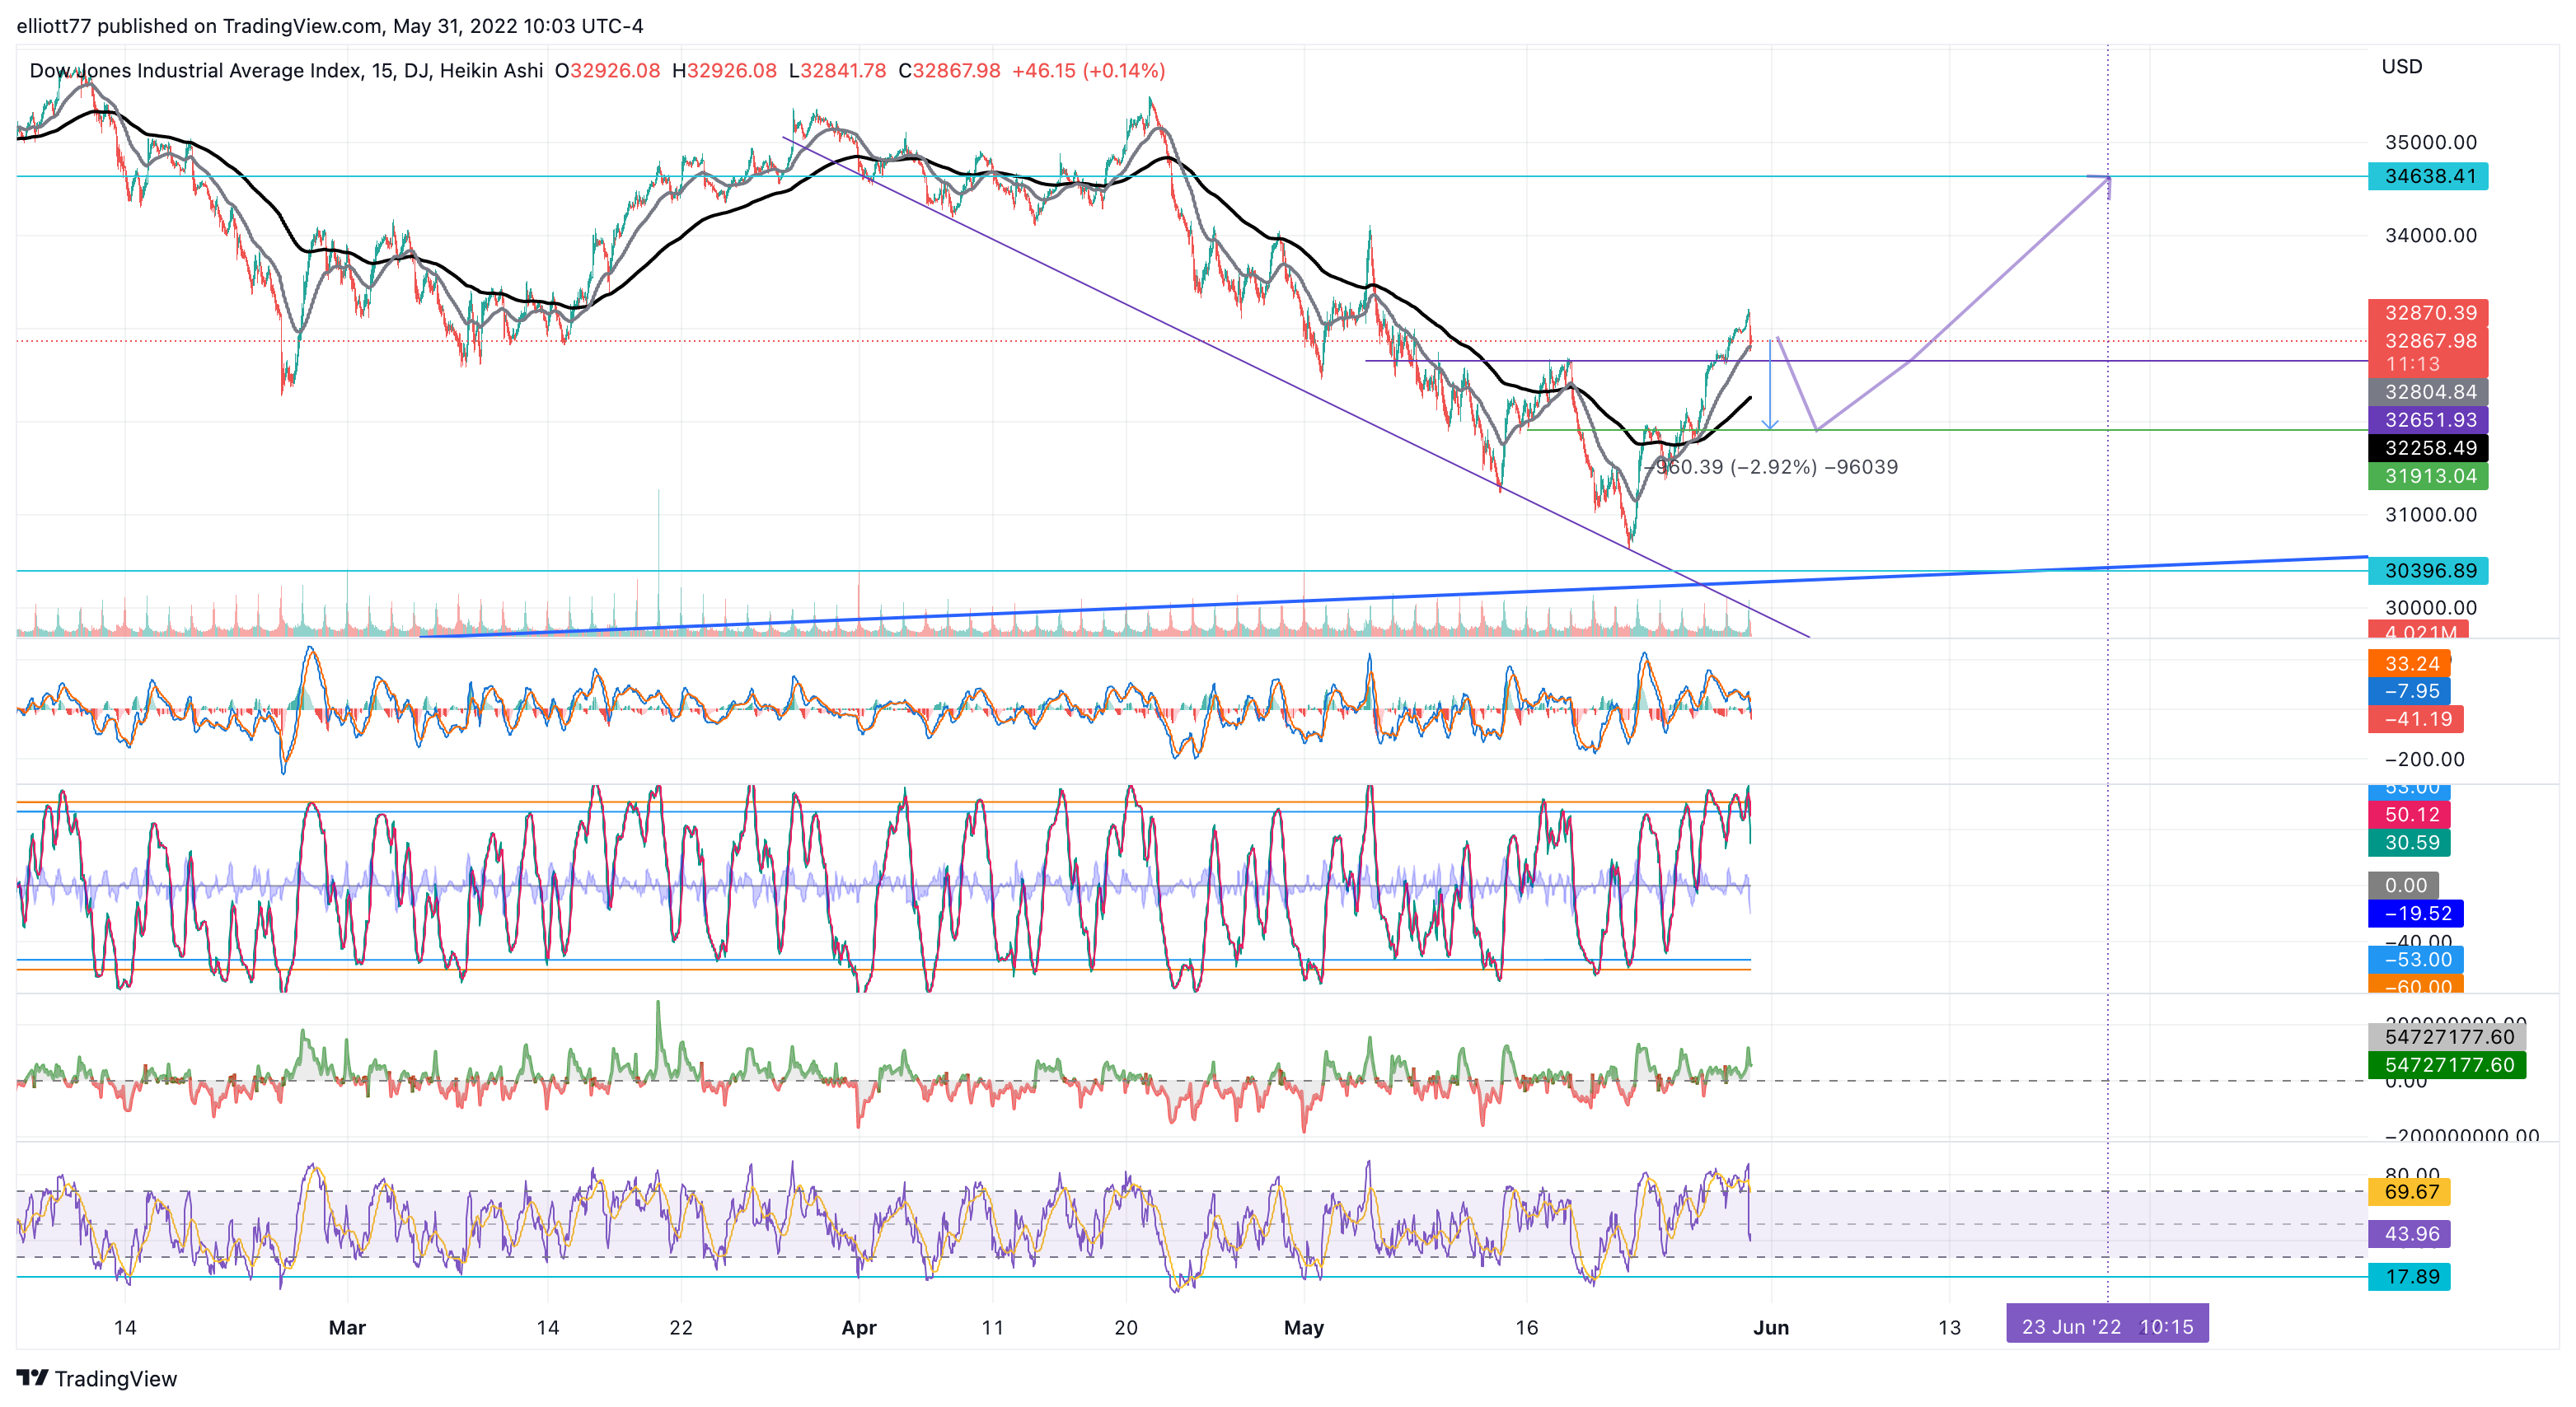Click the 30.59 teal oscillator value

tap(2409, 843)
